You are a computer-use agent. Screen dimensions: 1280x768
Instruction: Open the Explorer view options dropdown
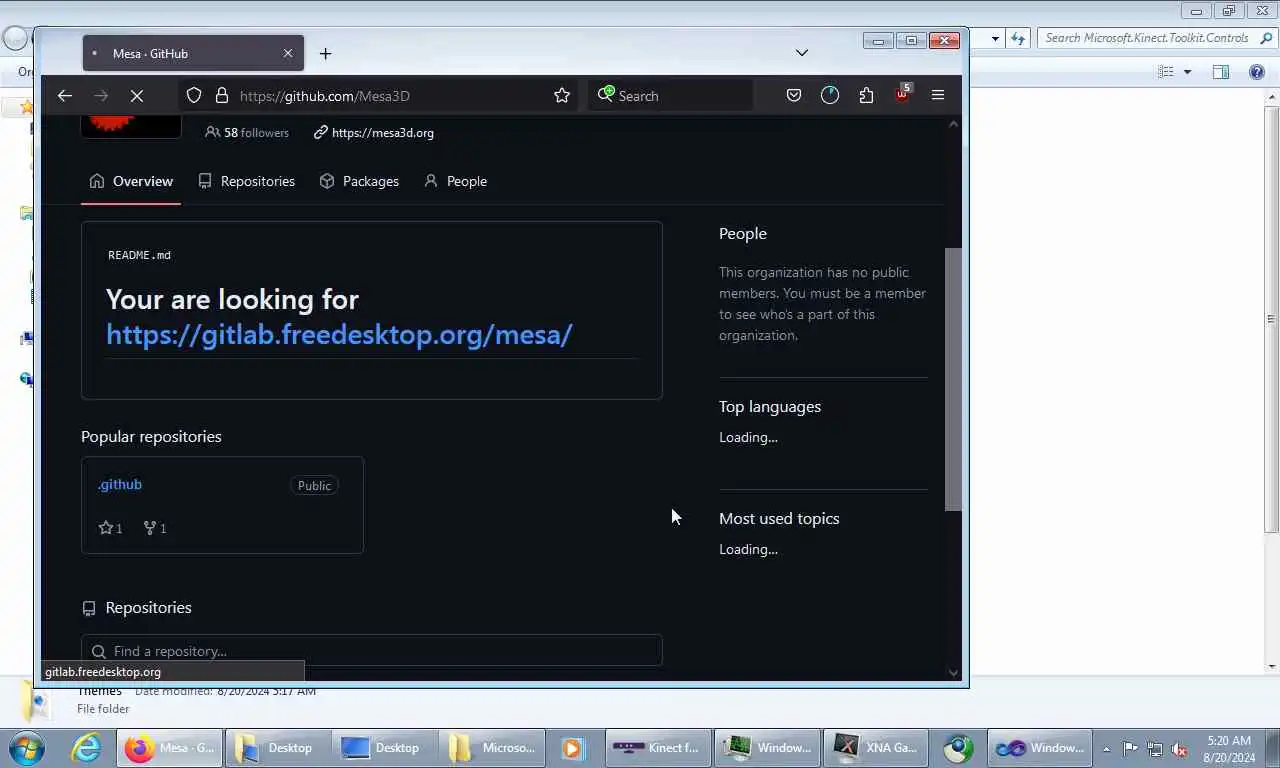click(x=1187, y=72)
